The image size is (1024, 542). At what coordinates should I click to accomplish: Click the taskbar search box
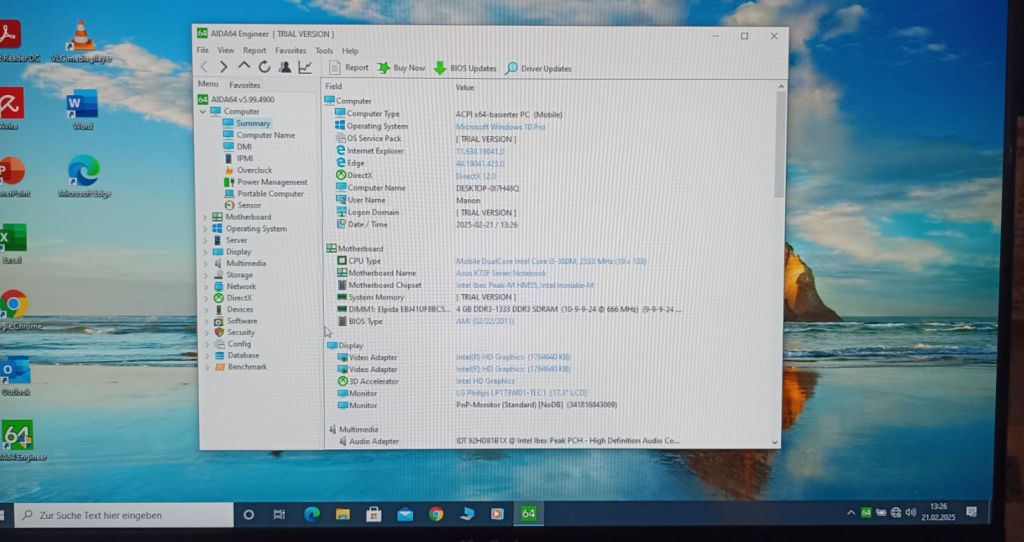point(123,515)
